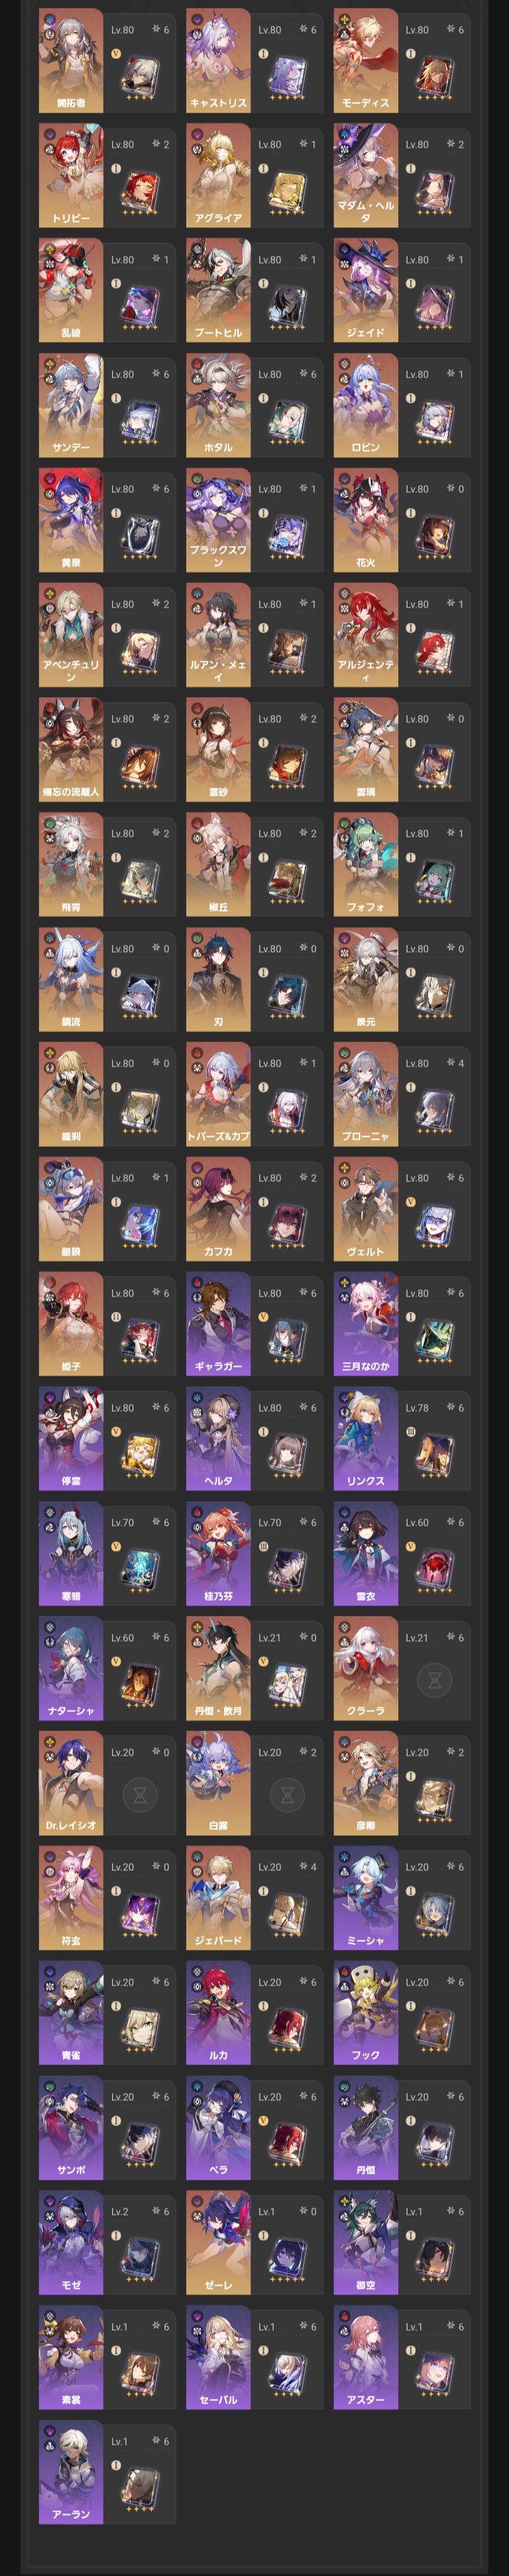The image size is (509, 2576).
Task: Click the empty light cone slot for クラーラ
Action: [x=434, y=1681]
